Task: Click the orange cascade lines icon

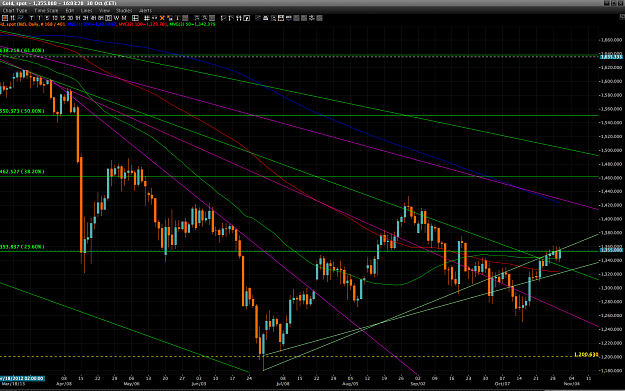Action: click(169, 18)
